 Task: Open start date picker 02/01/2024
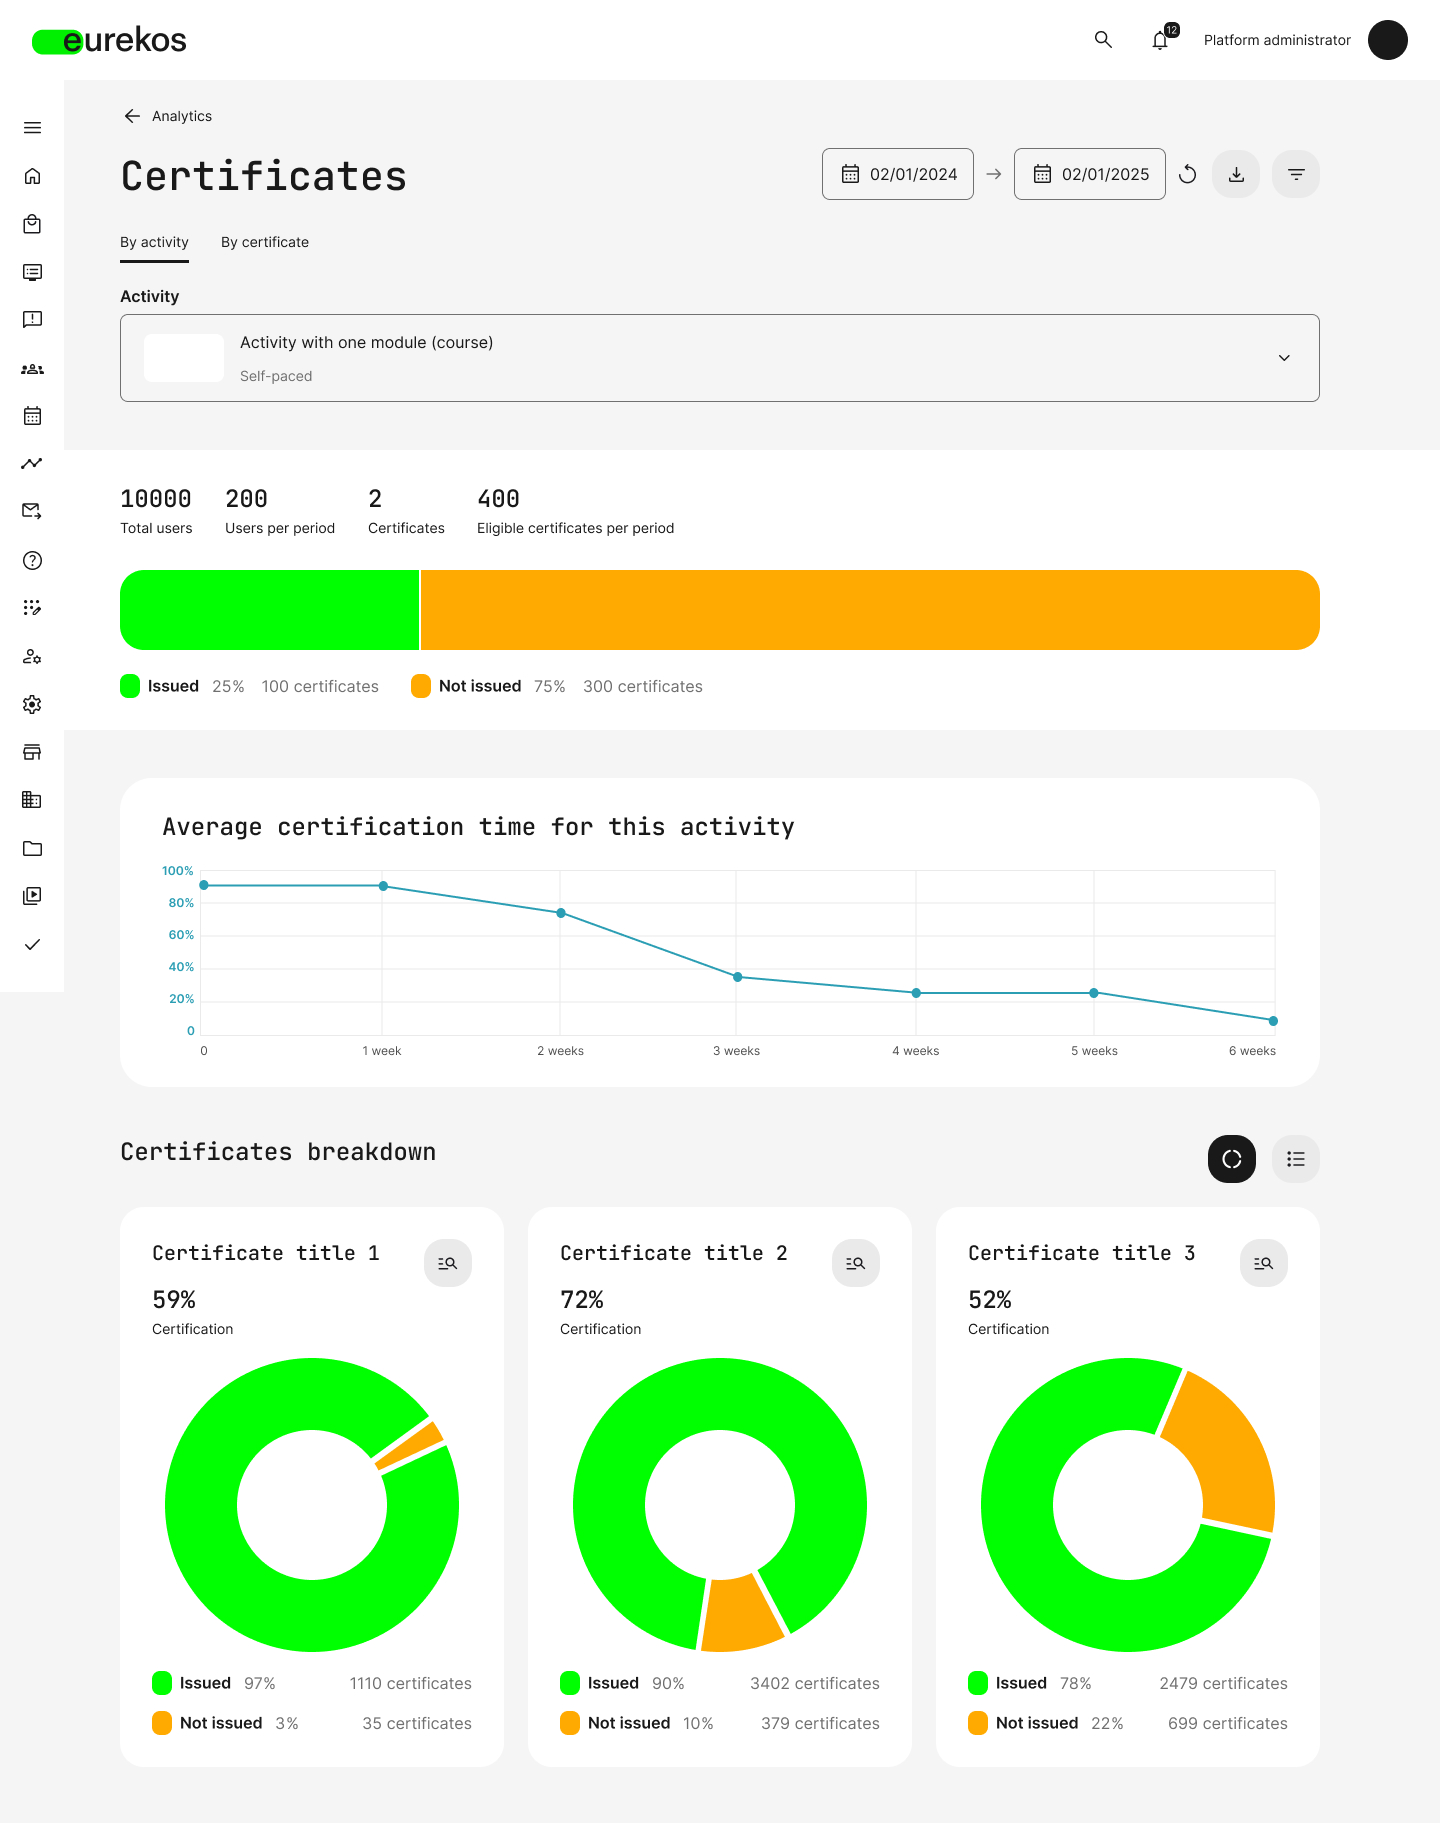(x=898, y=174)
